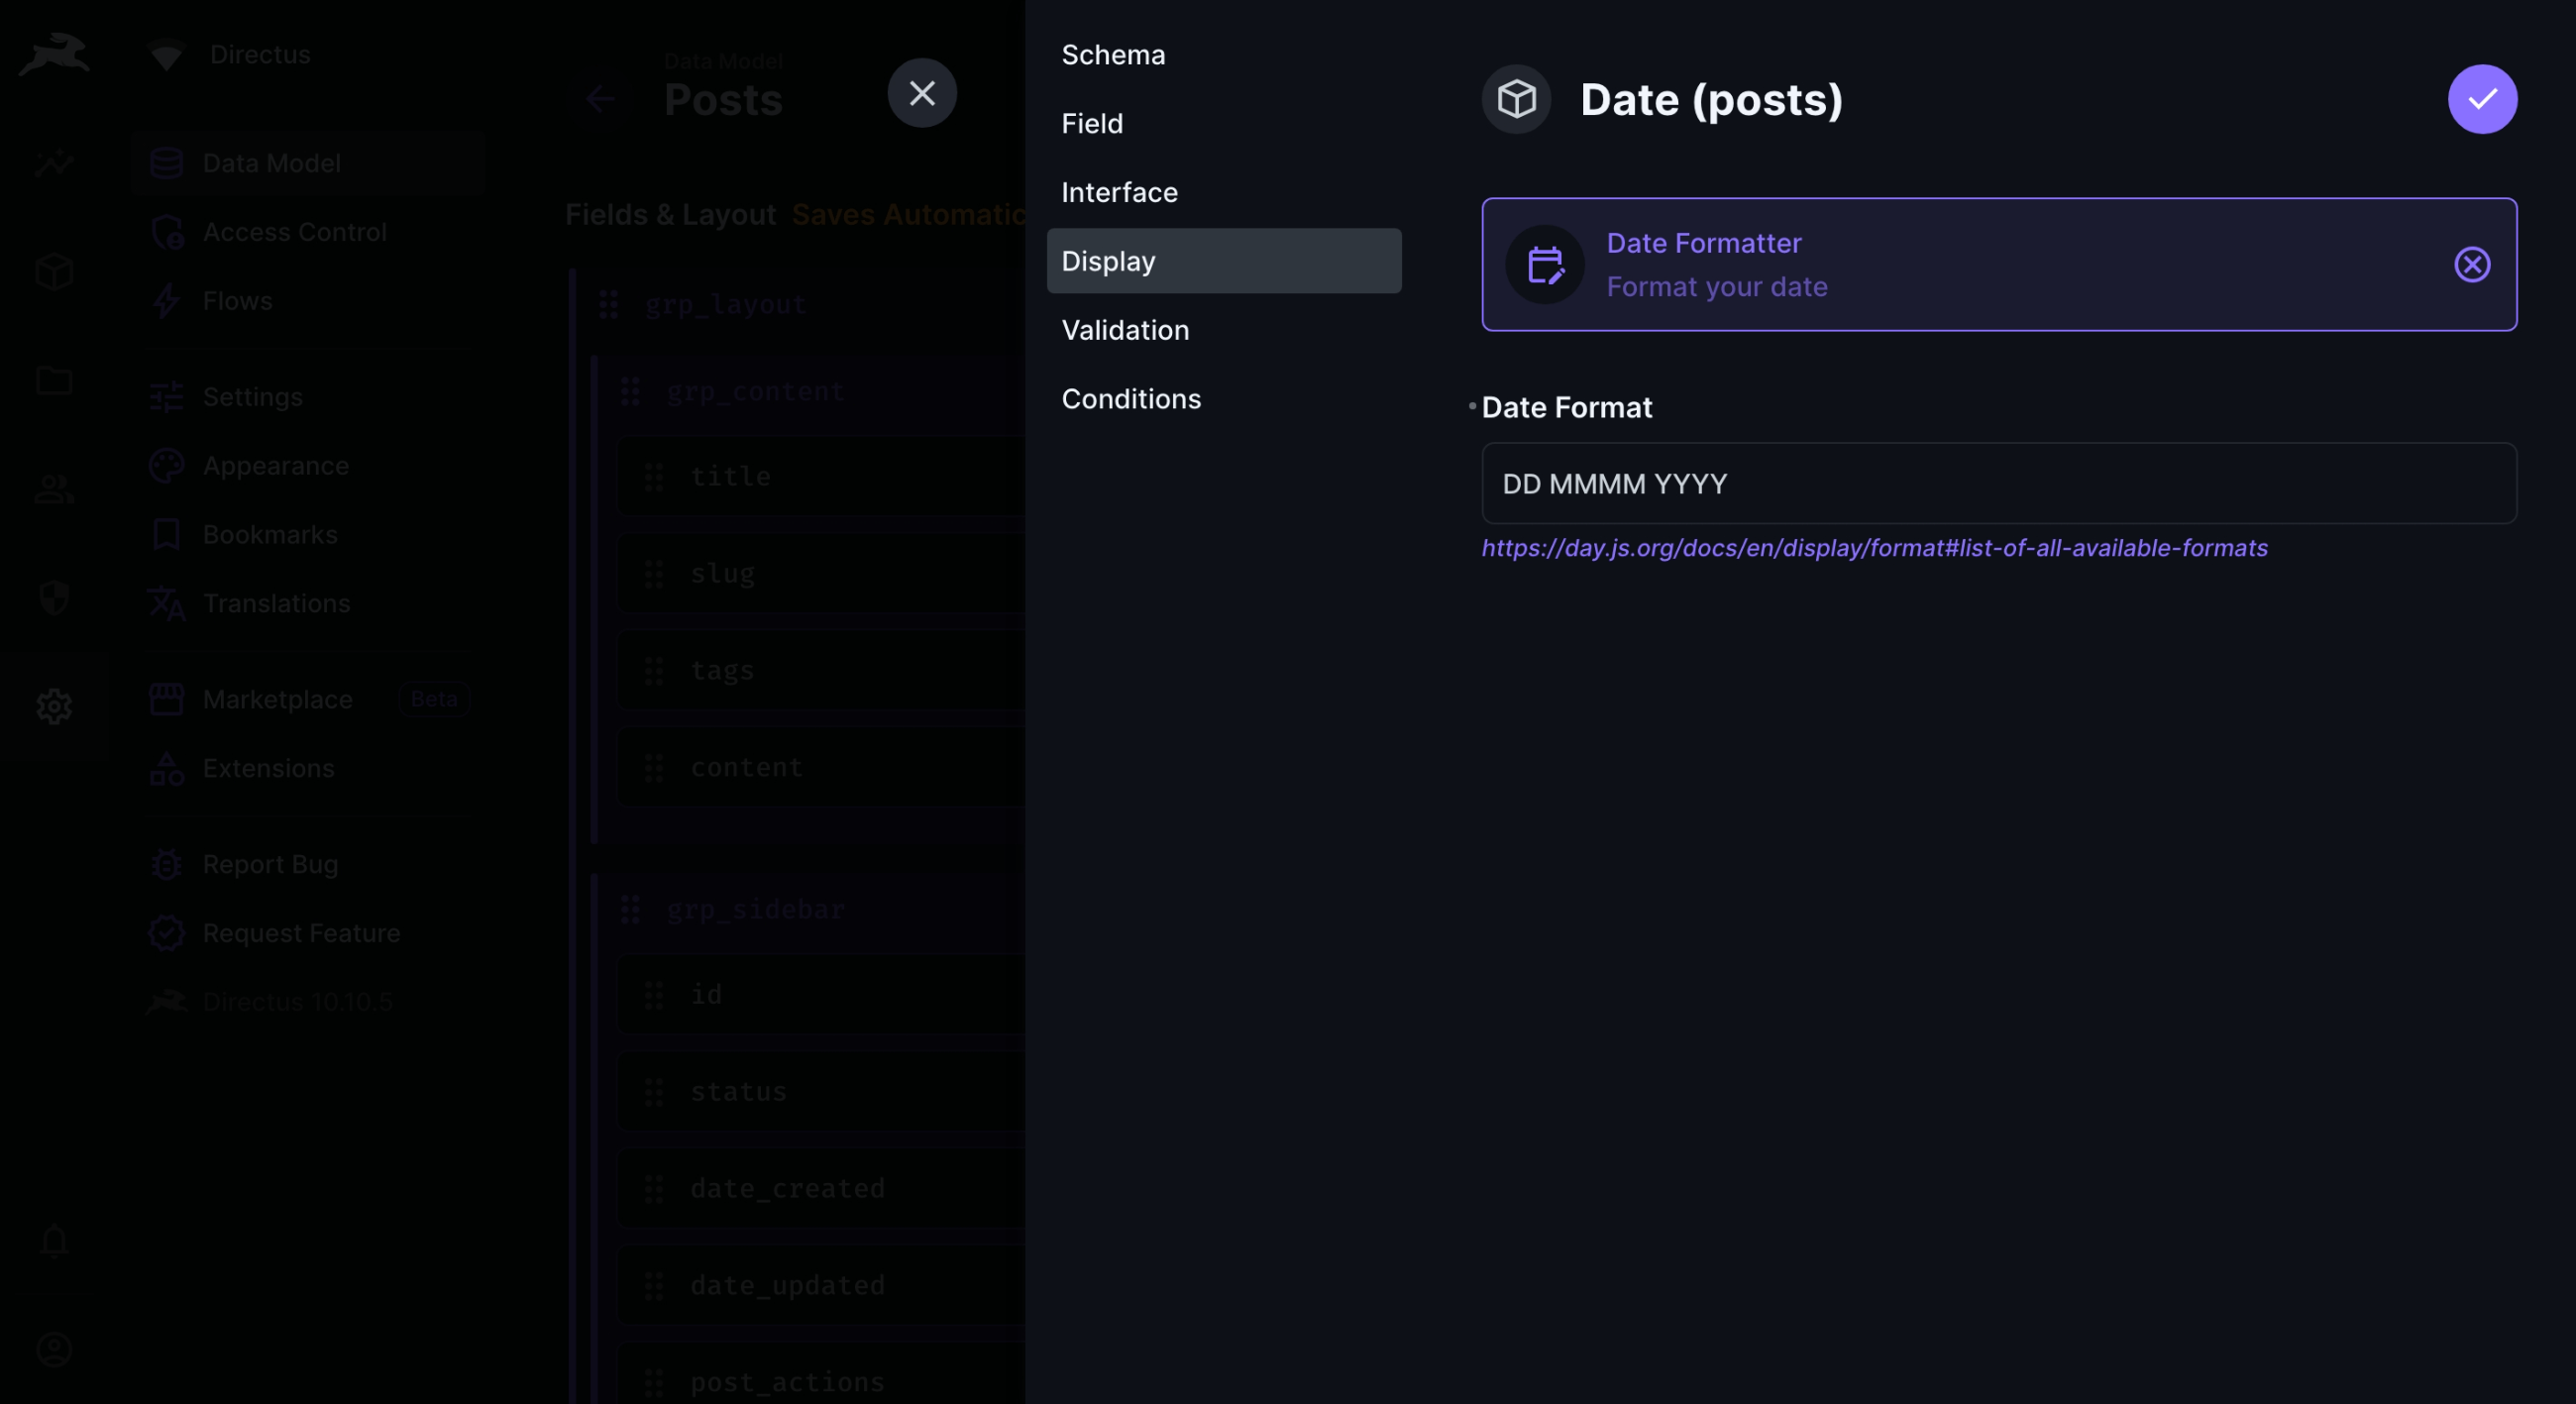2576x1404 pixels.
Task: Click the calendar edit icon of Date Formatter
Action: [x=1545, y=265]
